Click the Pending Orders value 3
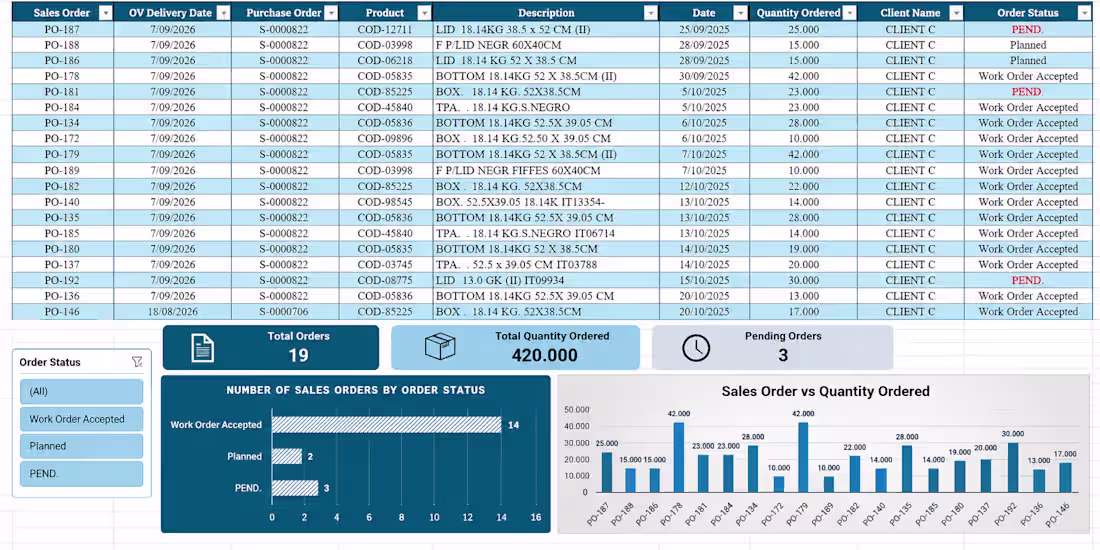This screenshot has height=550, width=1100. (x=783, y=355)
